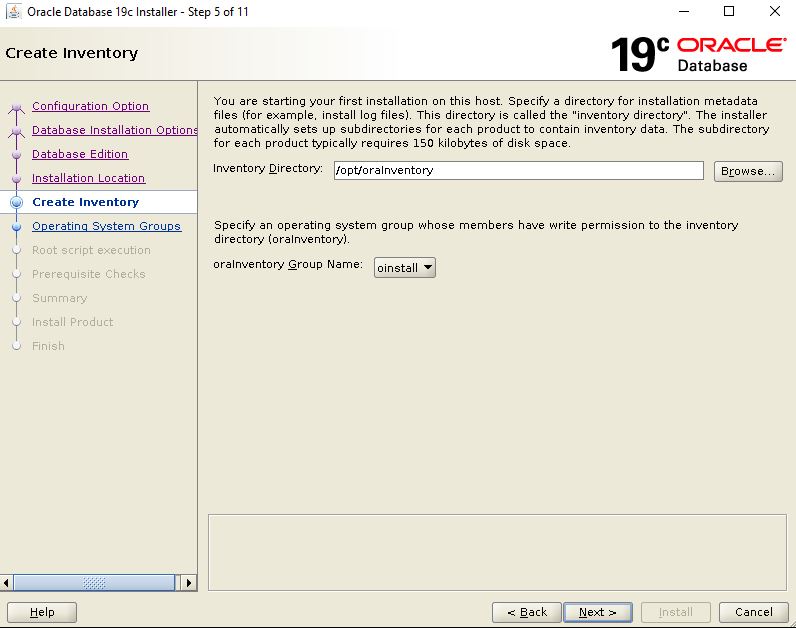The height and width of the screenshot is (628, 796).
Task: Click the sidebar scroll right arrow
Action: pyautogui.click(x=189, y=582)
